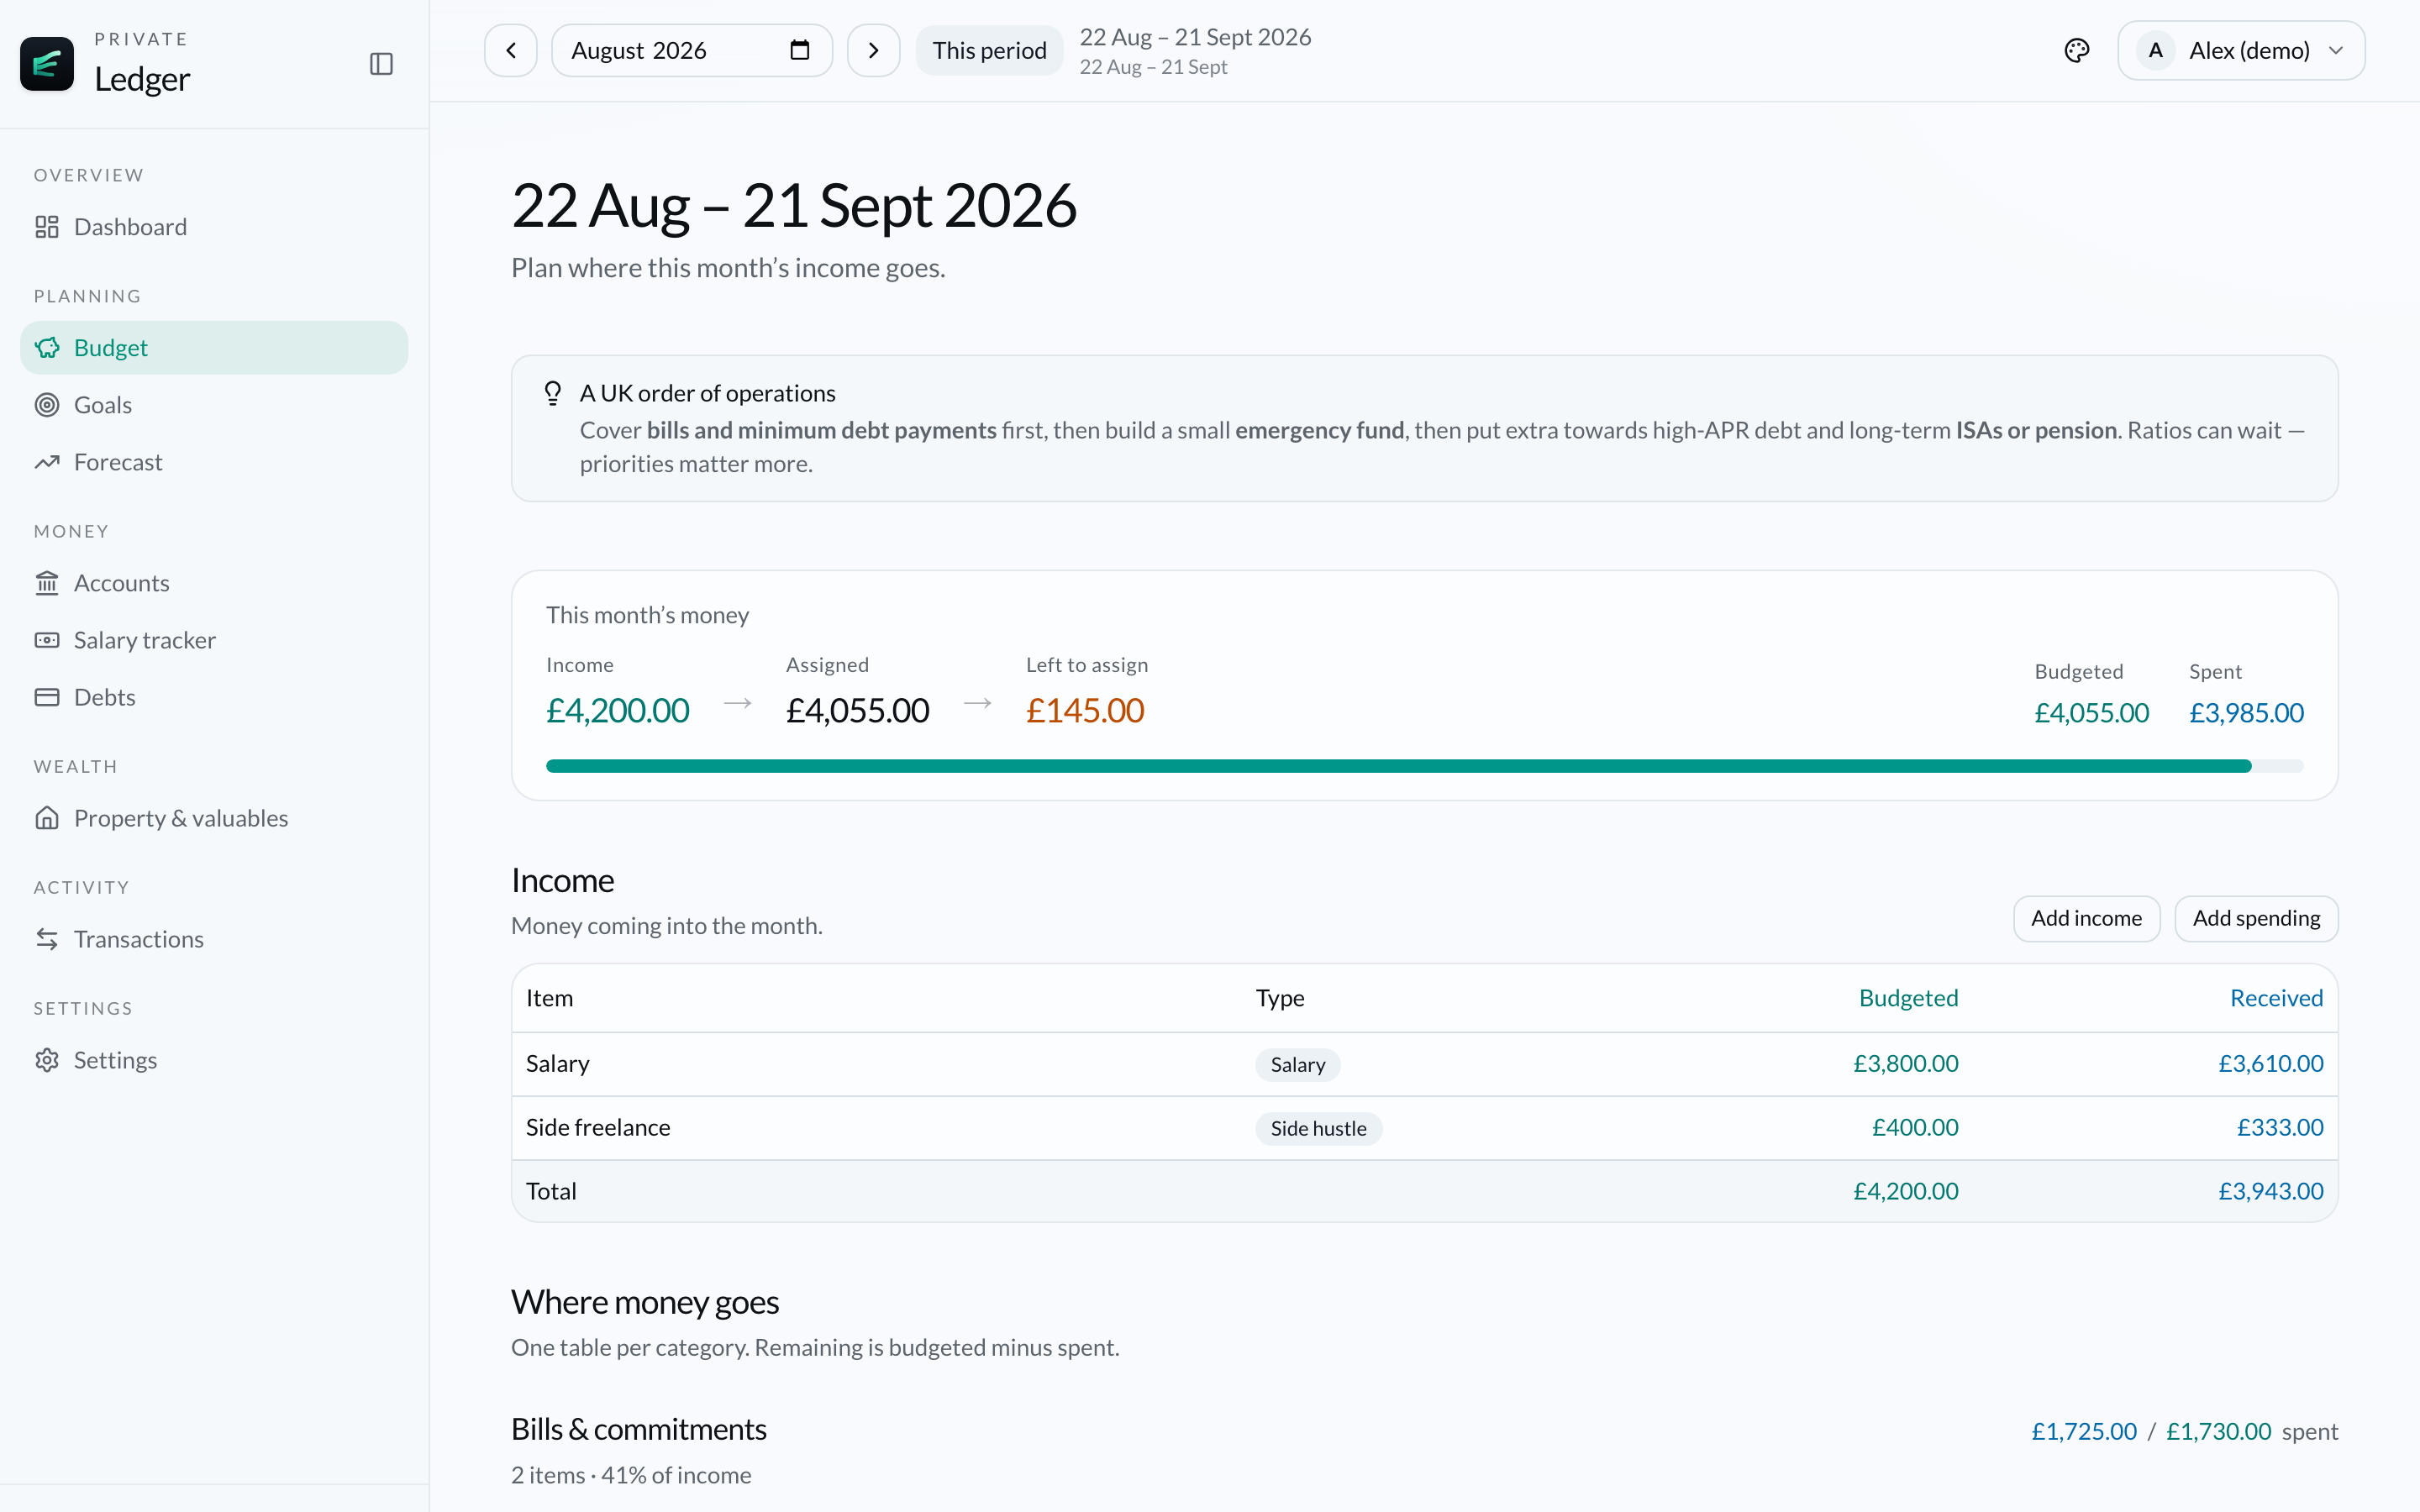Screen dimensions: 2420x1512
Task: Open the Salary tracker page
Action: point(214,640)
